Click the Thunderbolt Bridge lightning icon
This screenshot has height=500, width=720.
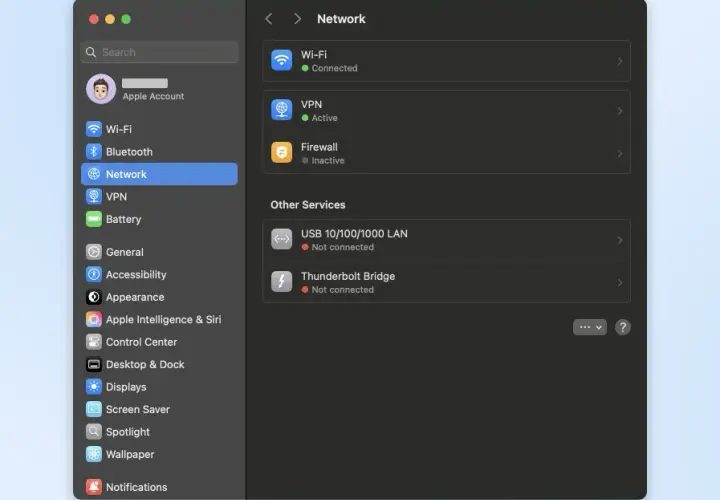point(281,282)
